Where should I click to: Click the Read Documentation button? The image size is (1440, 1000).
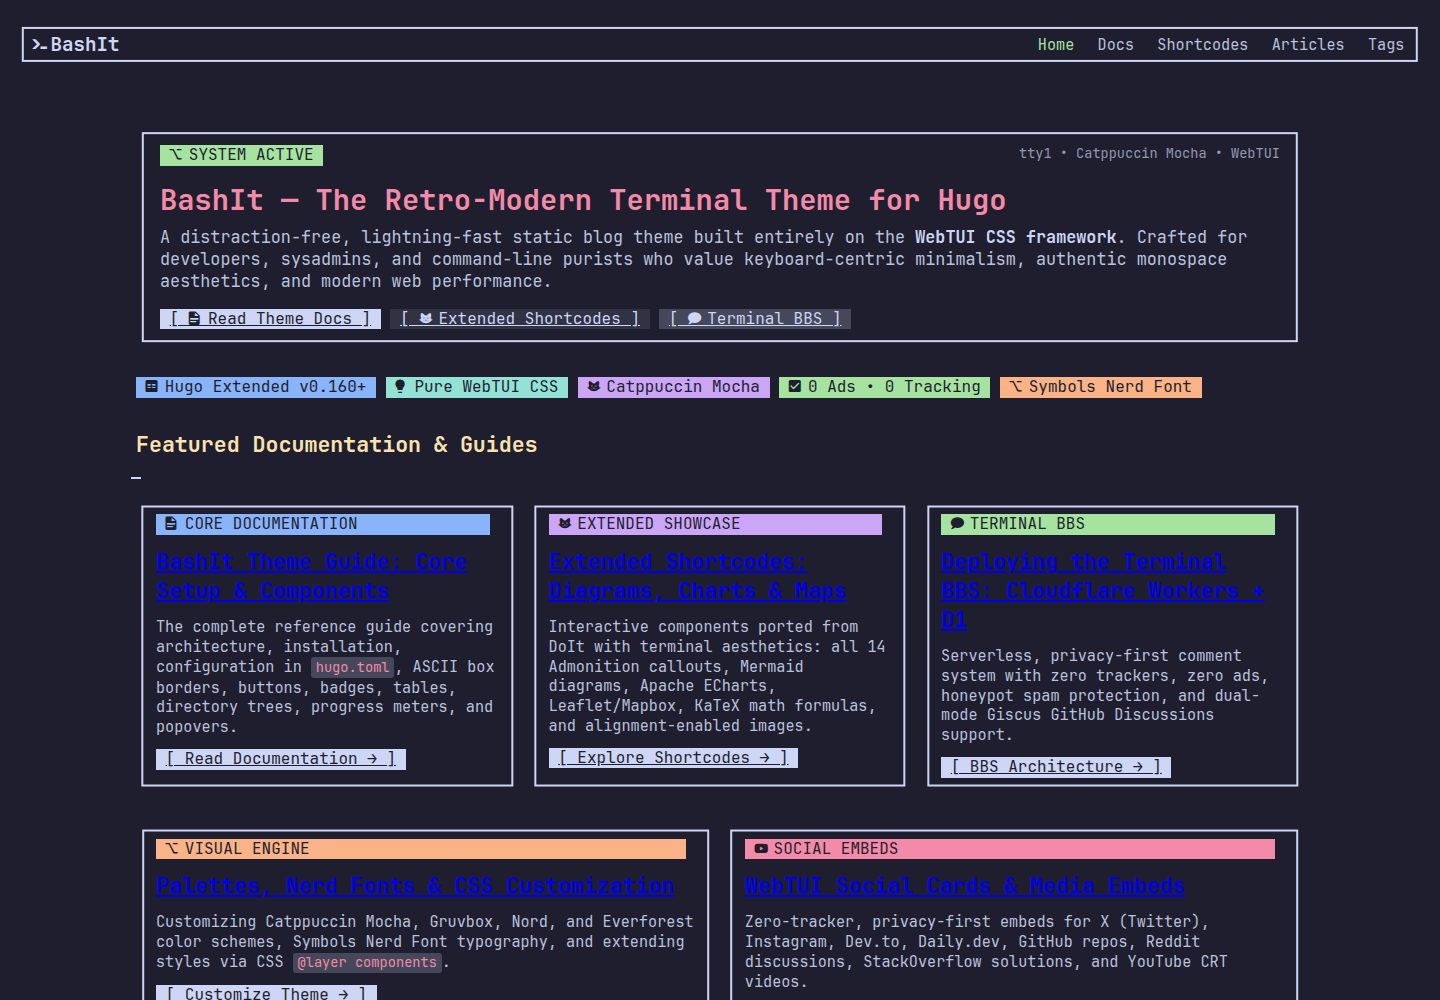tap(281, 759)
